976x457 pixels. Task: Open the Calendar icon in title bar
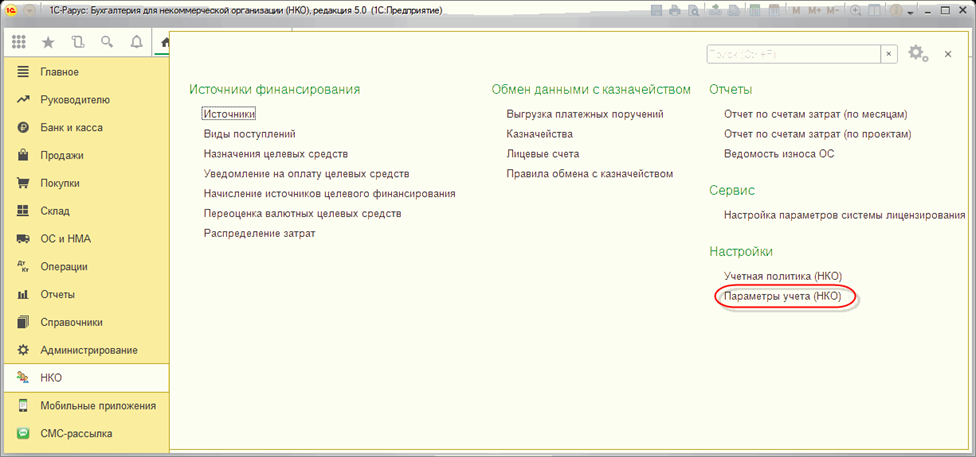point(774,11)
